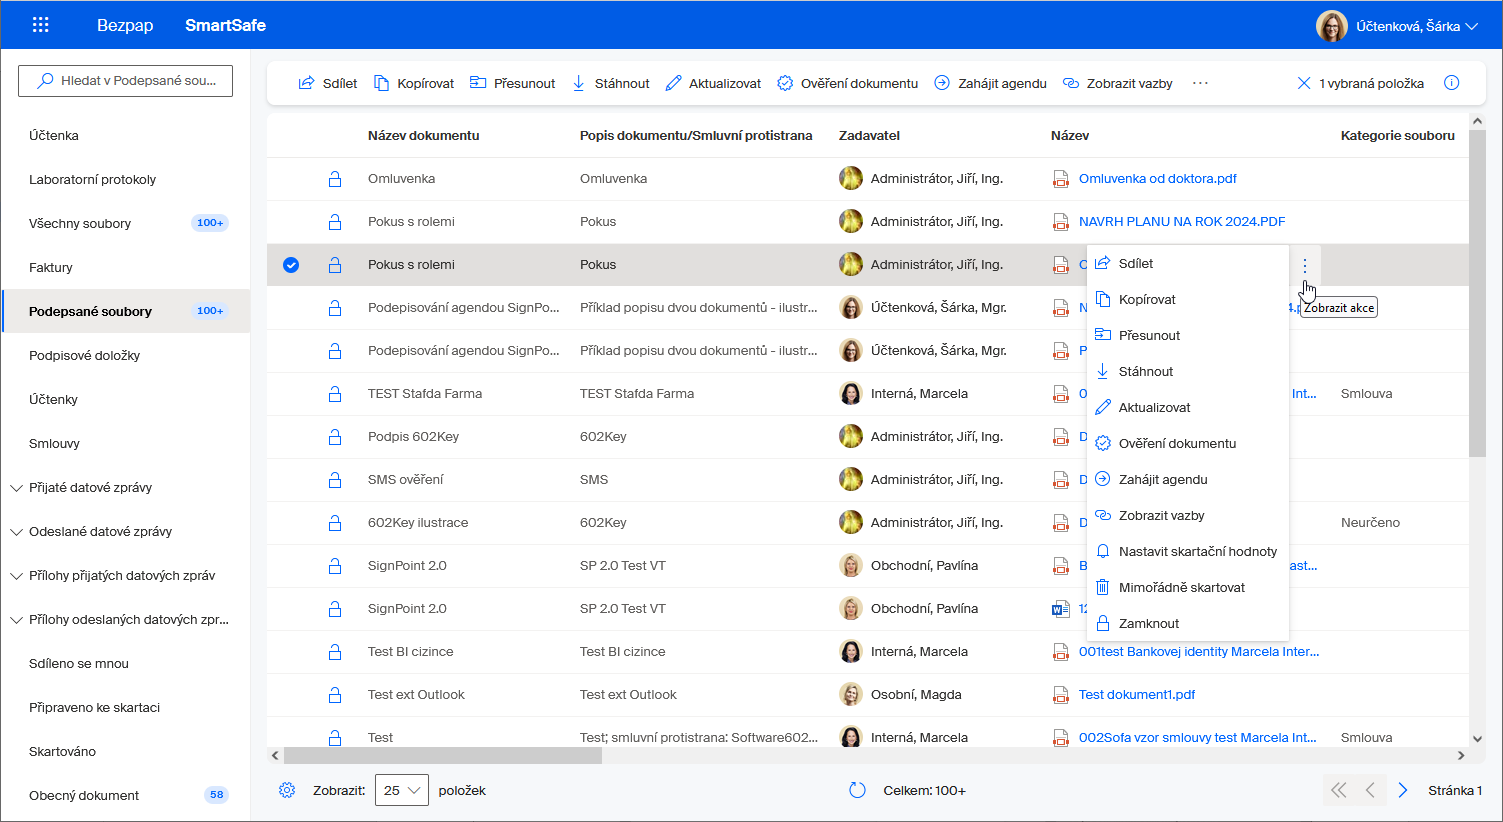Select Zamknout in context menu
The height and width of the screenshot is (822, 1503).
pyautogui.click(x=1187, y=624)
